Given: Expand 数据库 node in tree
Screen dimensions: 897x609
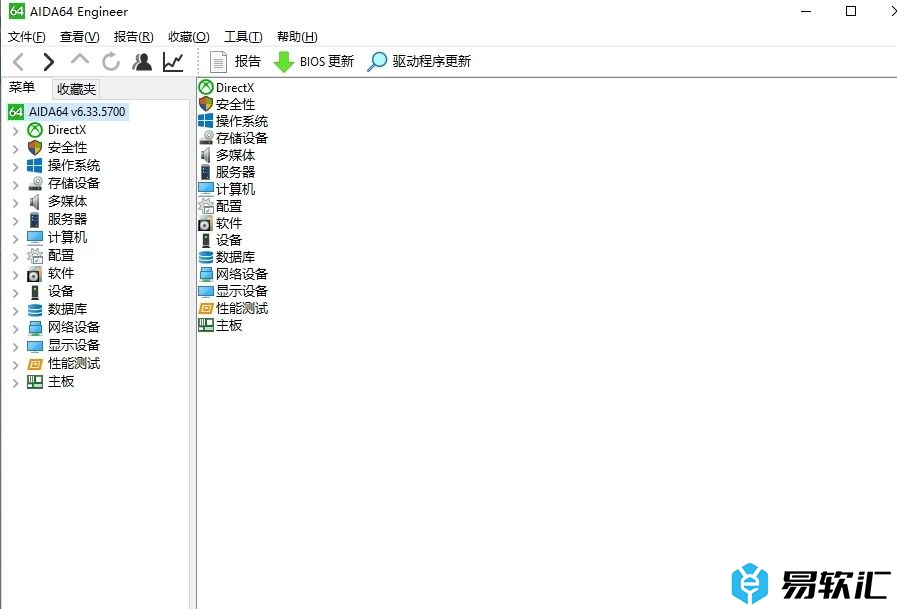Looking at the screenshot, I should (15, 311).
